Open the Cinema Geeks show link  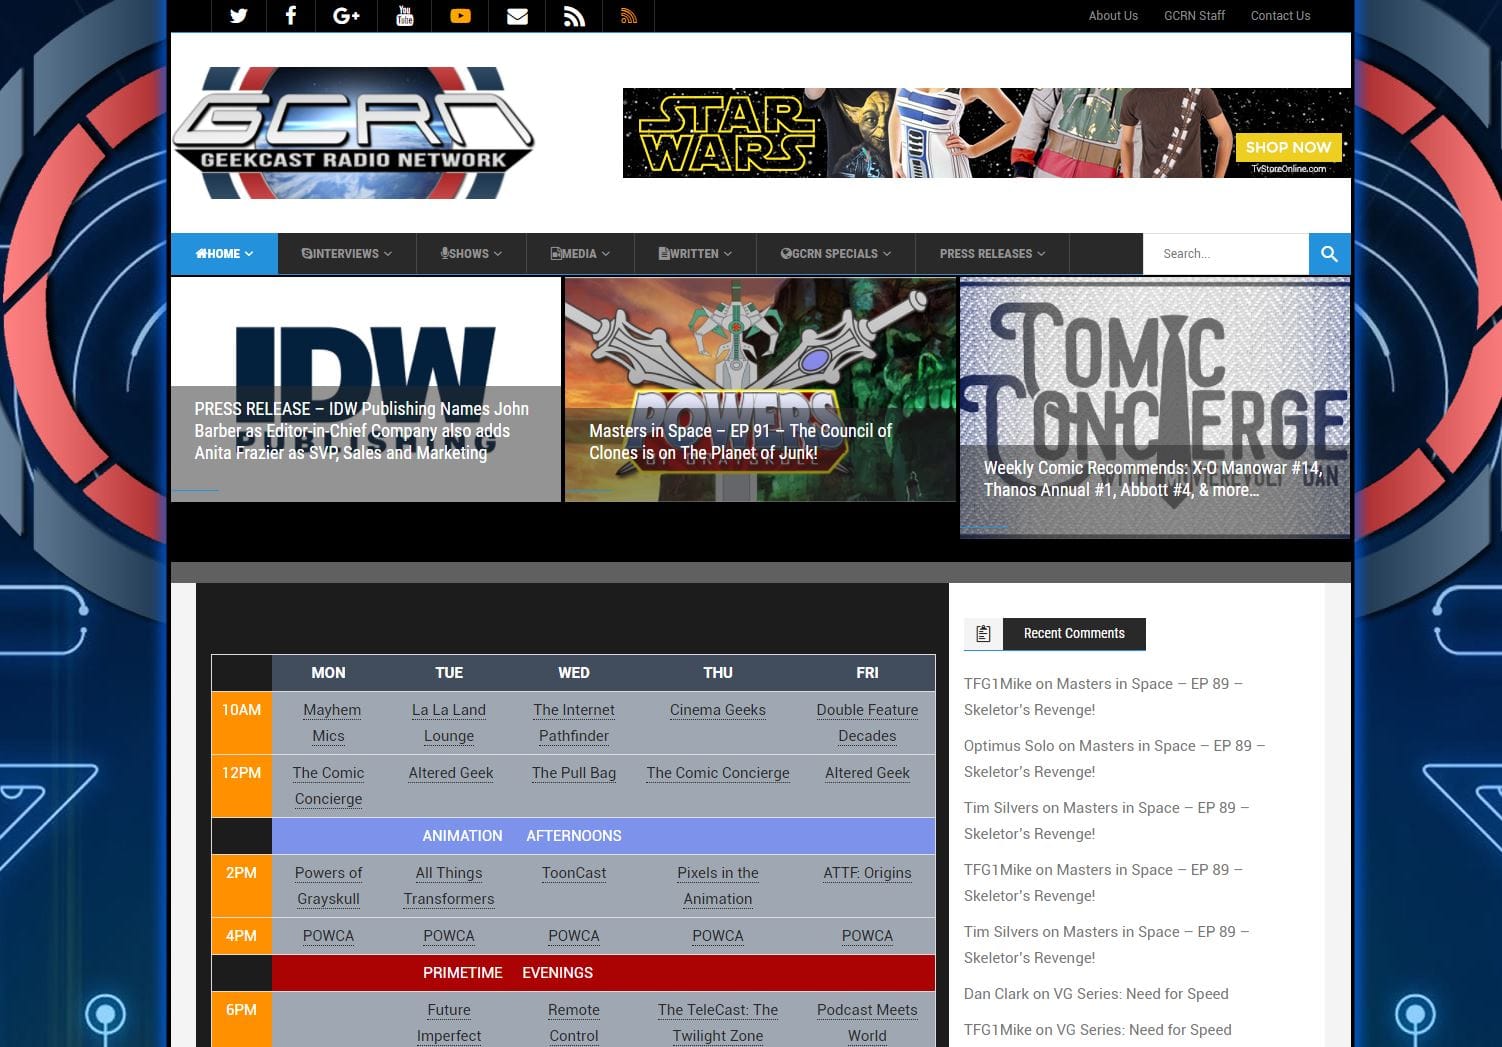coord(718,710)
